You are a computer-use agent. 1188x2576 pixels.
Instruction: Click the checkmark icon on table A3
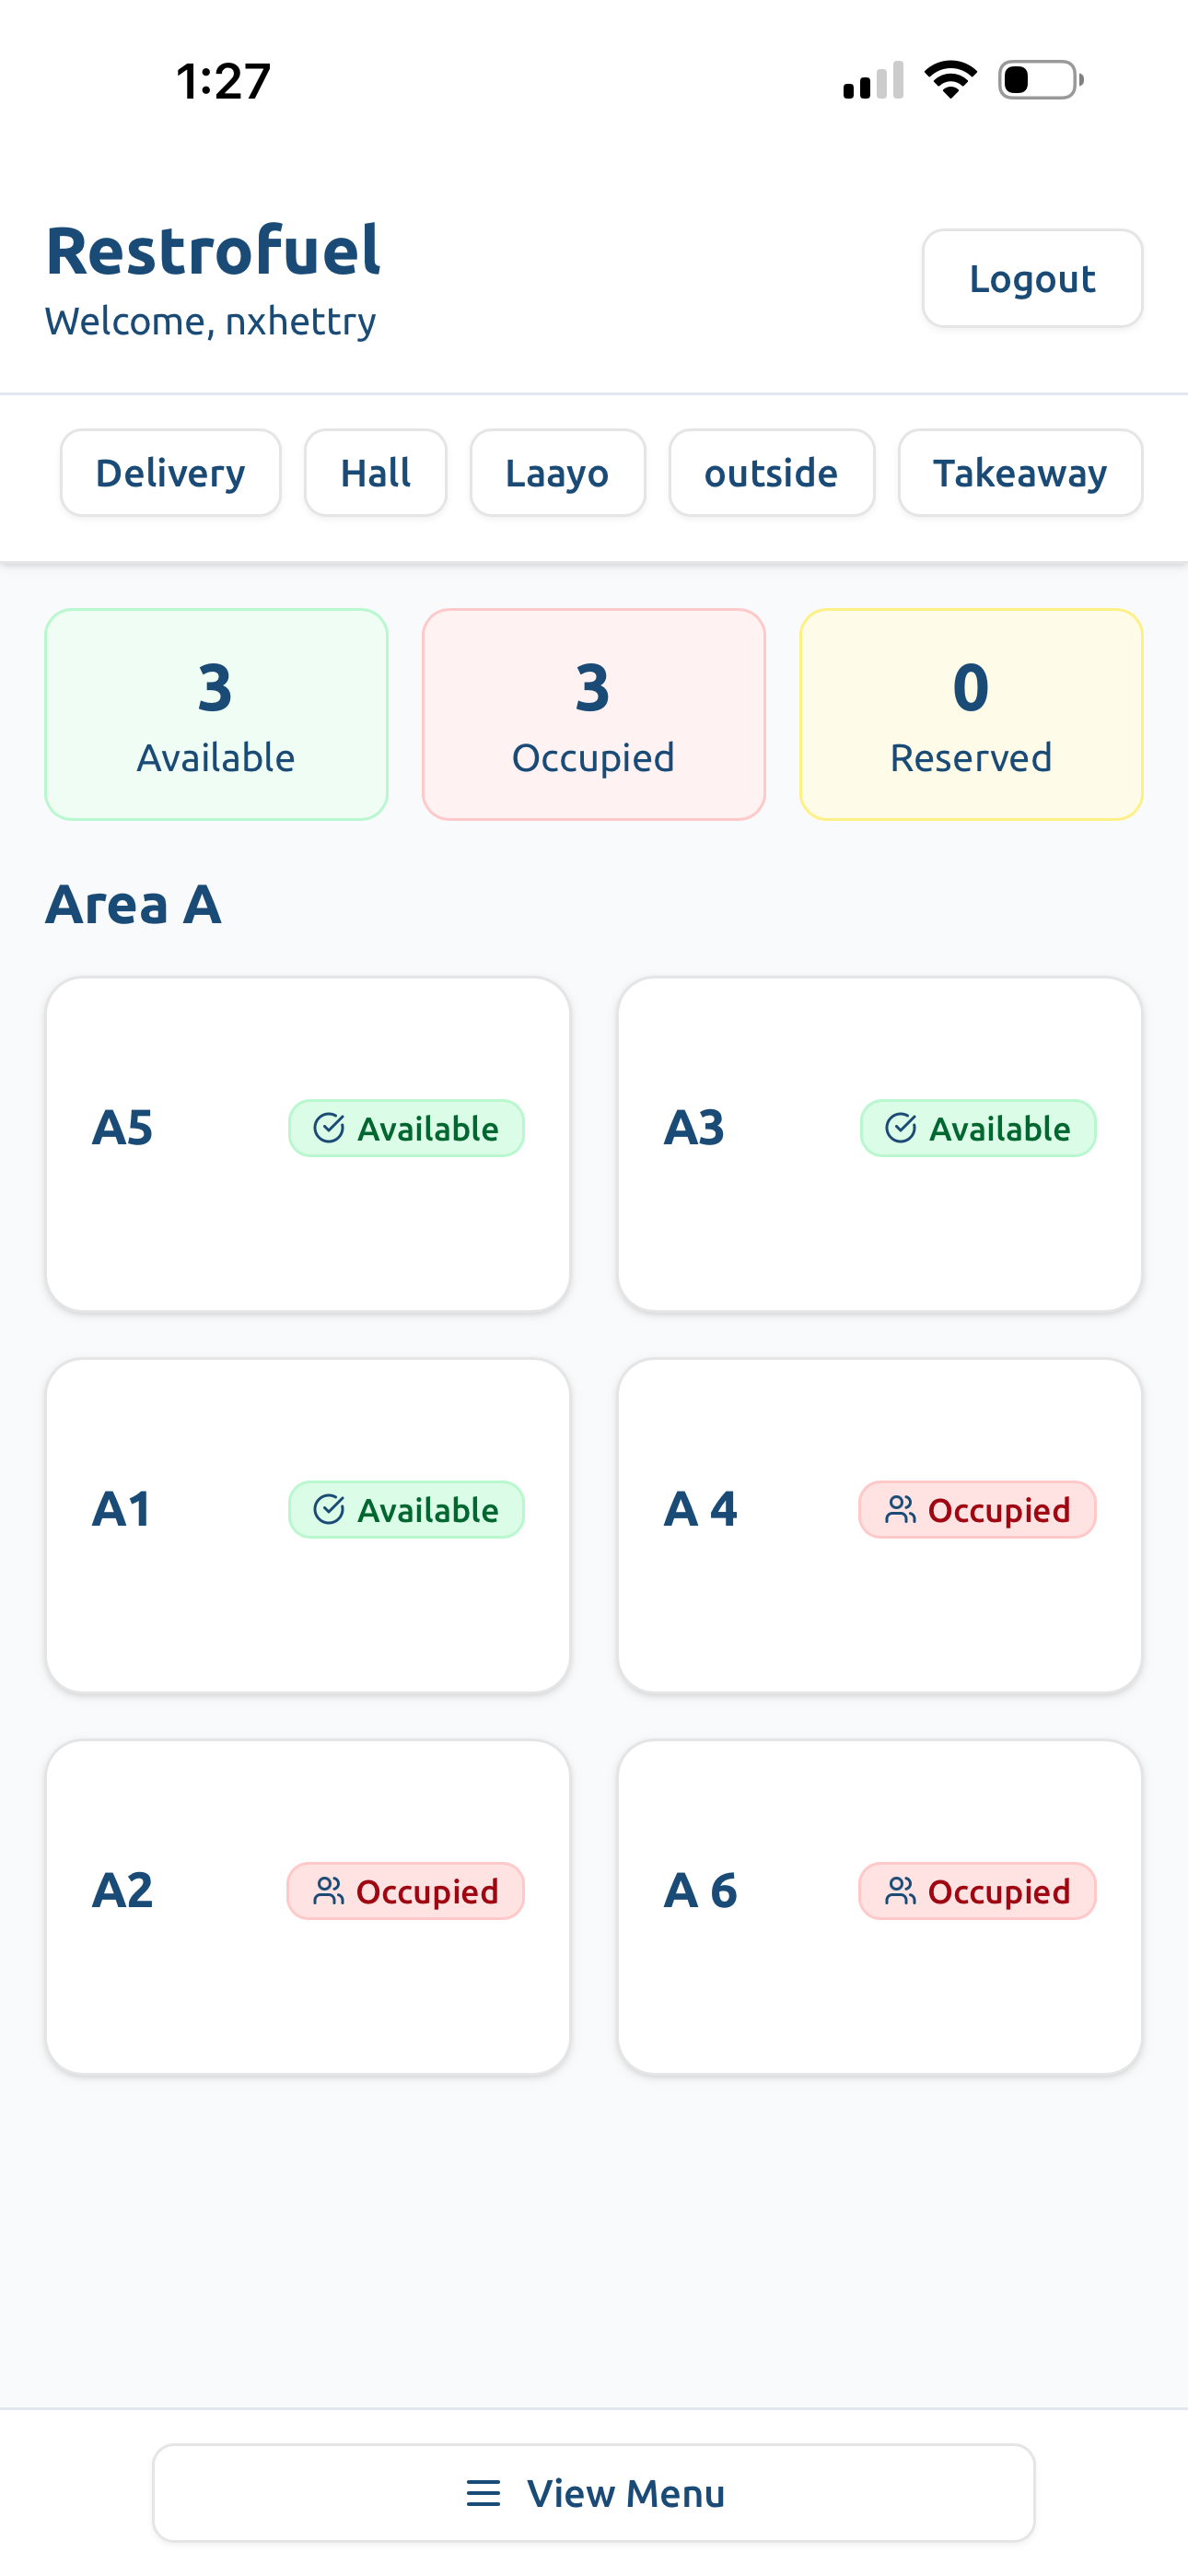tap(901, 1128)
